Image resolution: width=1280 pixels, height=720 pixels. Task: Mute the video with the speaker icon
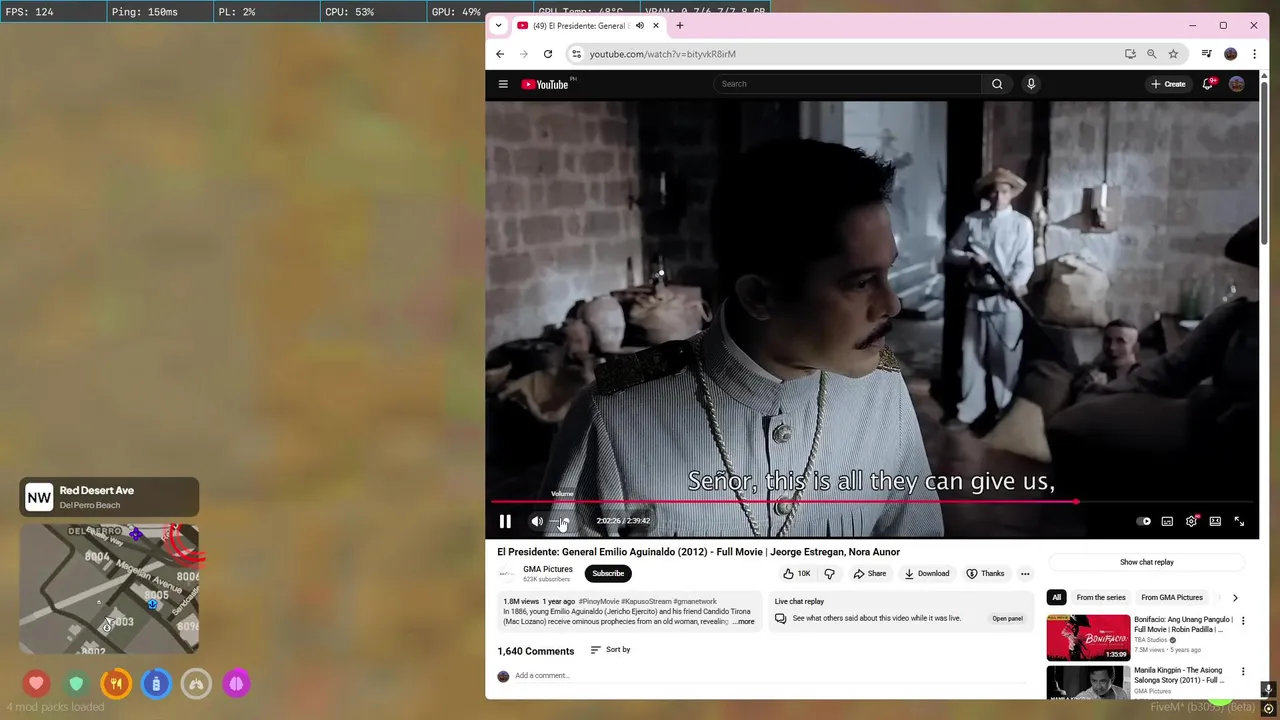click(537, 521)
